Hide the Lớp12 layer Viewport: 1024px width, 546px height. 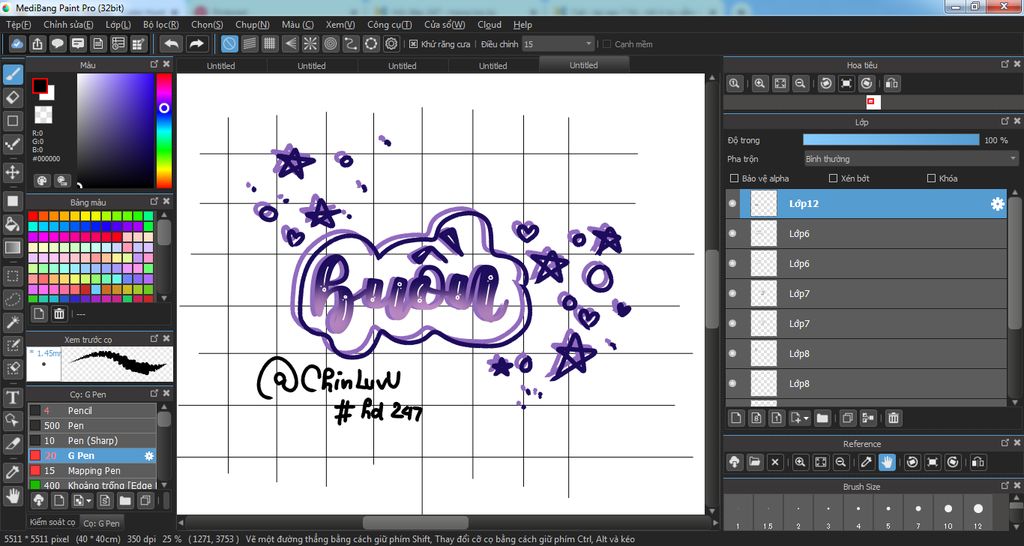click(733, 204)
